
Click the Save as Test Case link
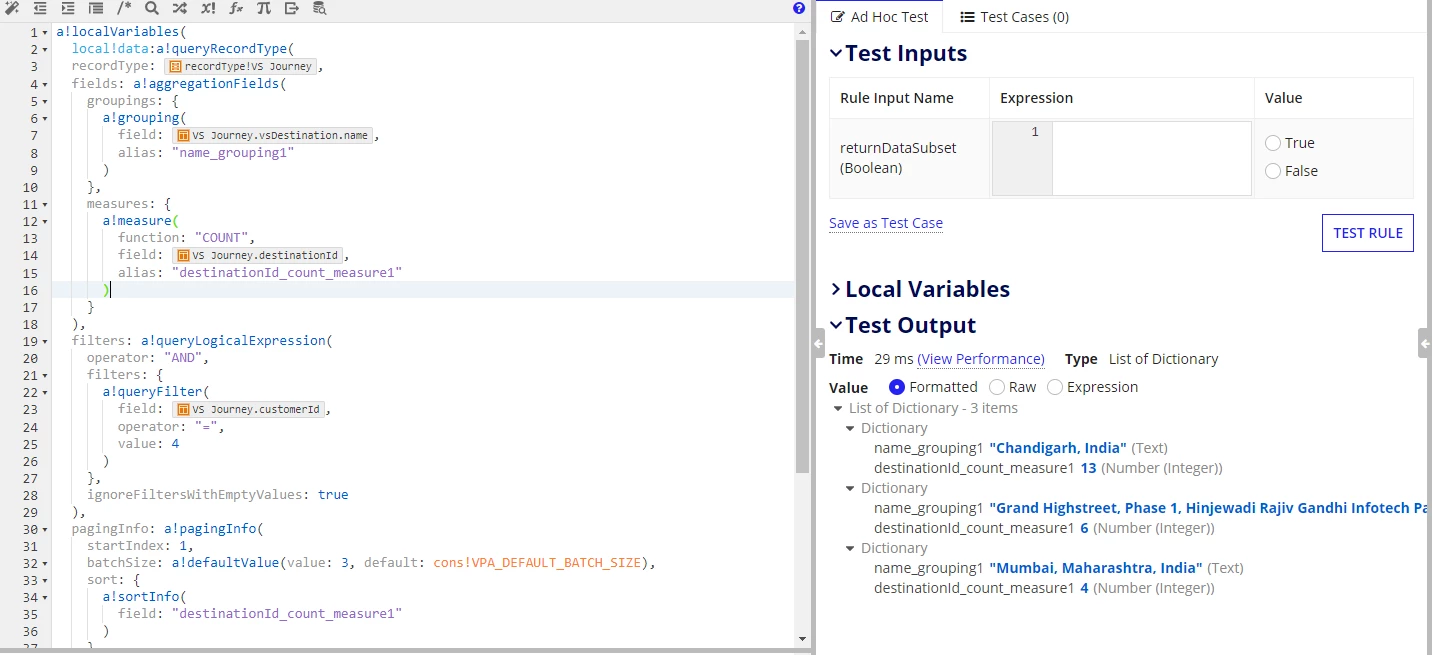pyautogui.click(x=886, y=223)
